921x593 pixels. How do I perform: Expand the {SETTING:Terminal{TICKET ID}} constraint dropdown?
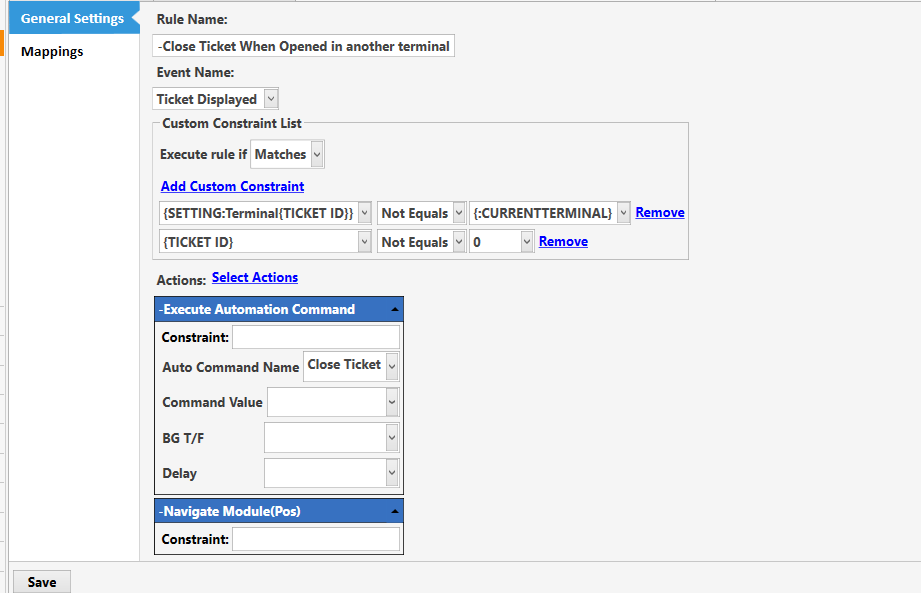click(x=364, y=213)
